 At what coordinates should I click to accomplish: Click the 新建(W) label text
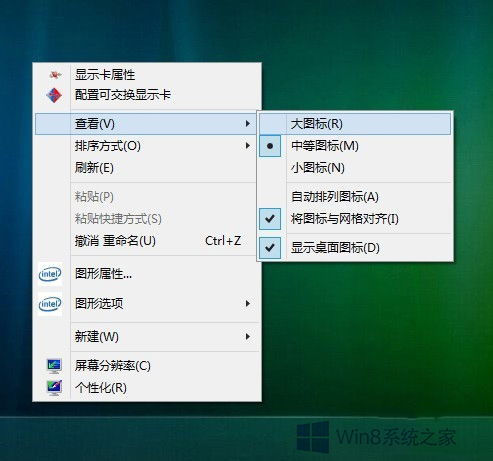(x=97, y=337)
